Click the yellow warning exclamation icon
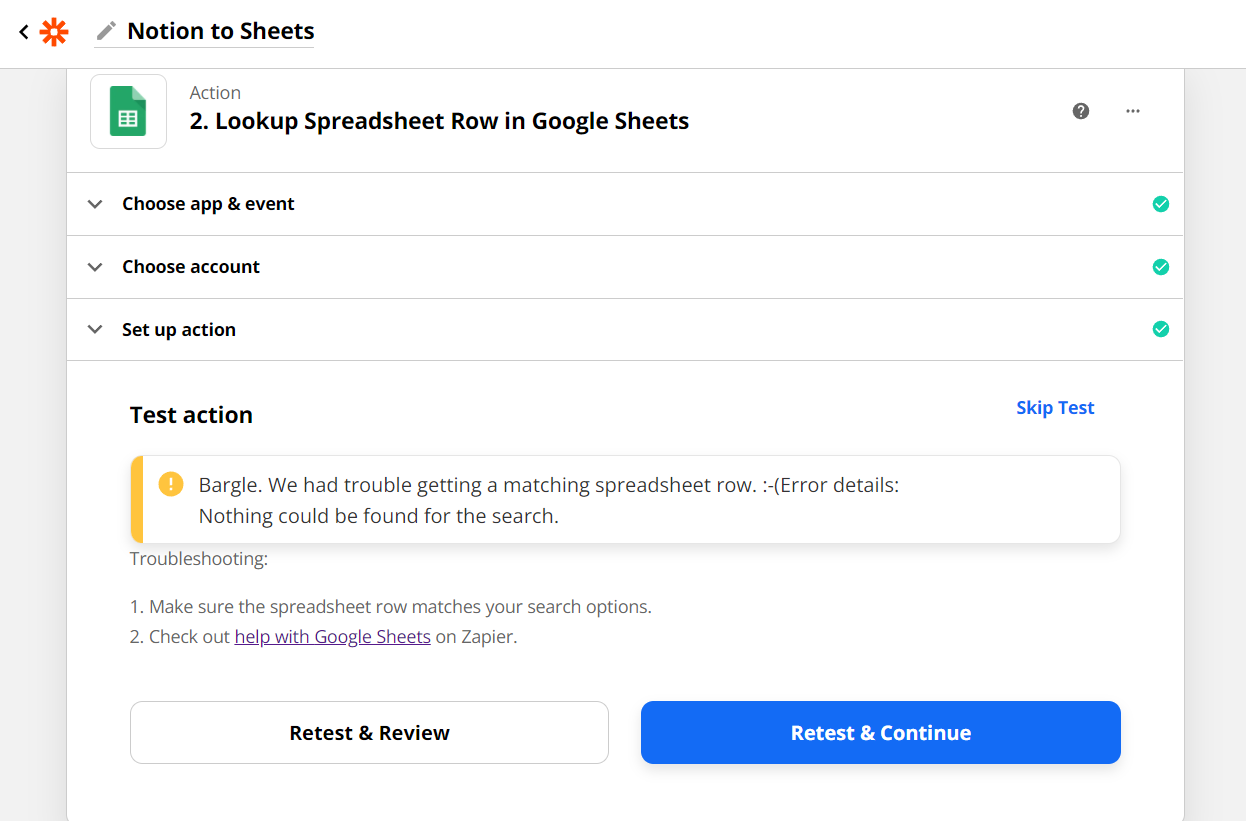This screenshot has width=1246, height=821. point(171,484)
